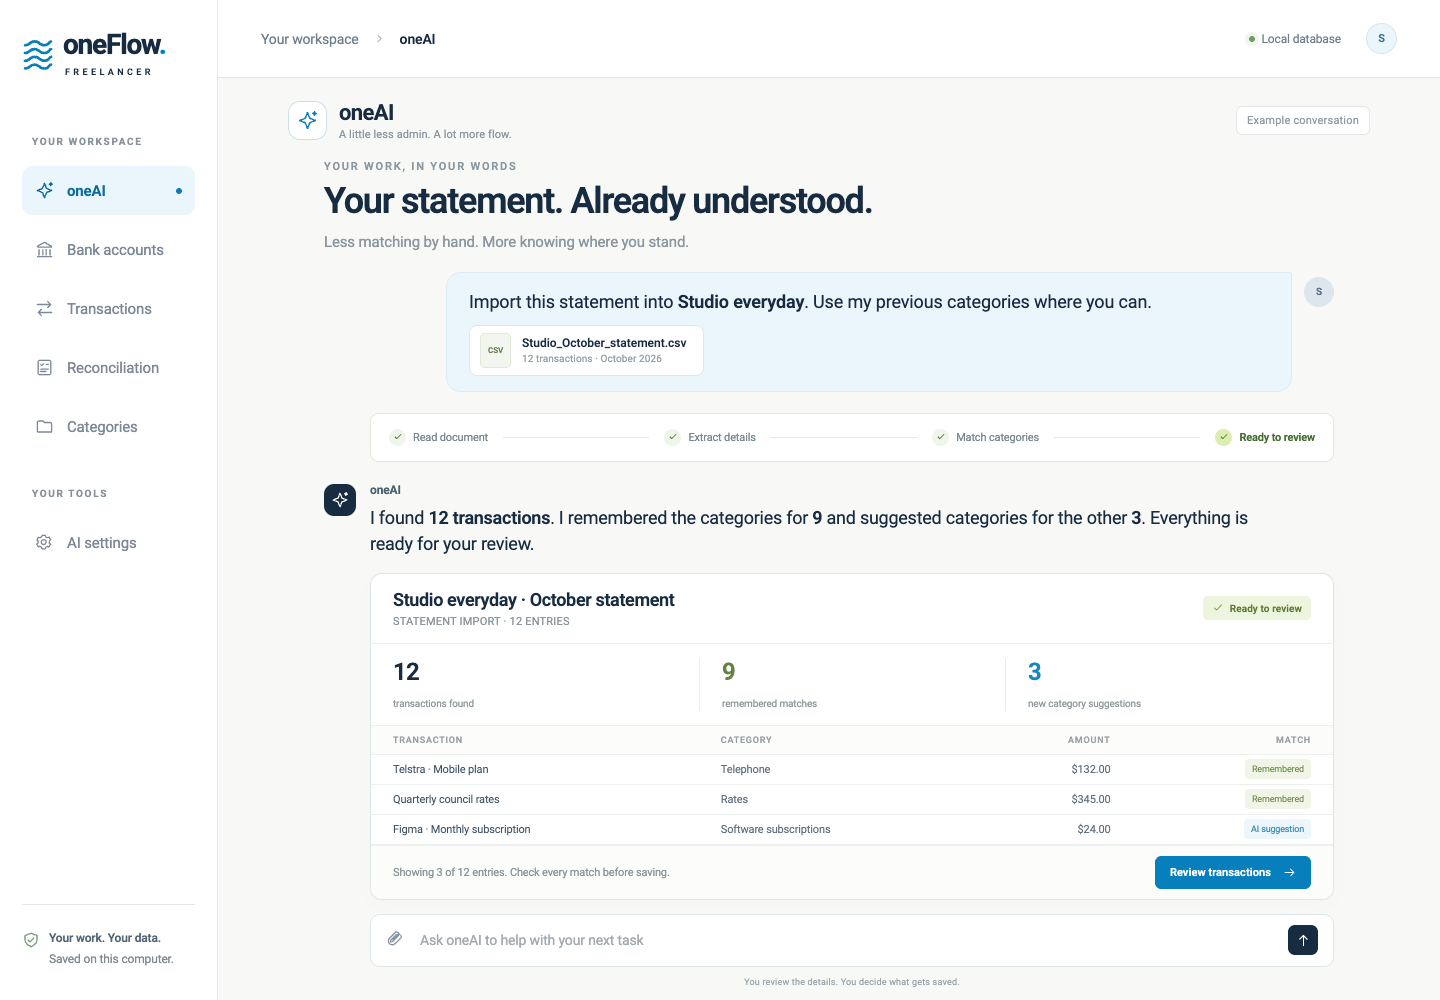
Task: Click the 3 new category suggestions stat
Action: tap(1084, 685)
